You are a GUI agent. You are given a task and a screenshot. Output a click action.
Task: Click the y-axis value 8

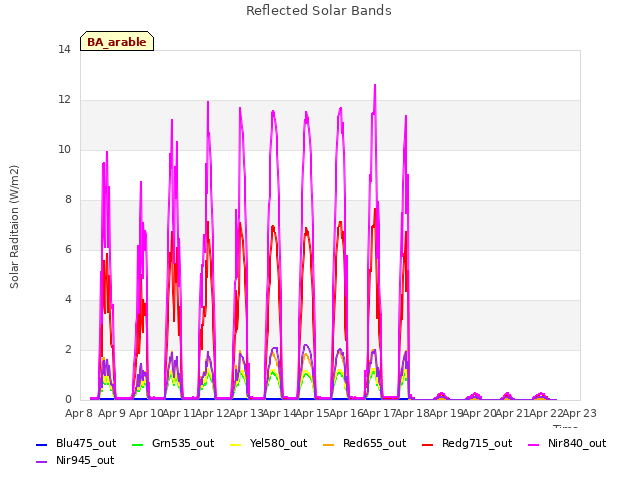point(68,200)
